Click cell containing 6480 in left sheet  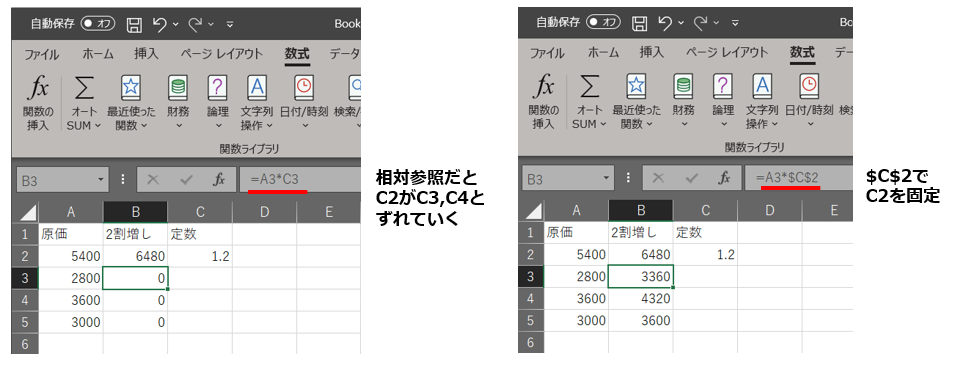(135, 256)
